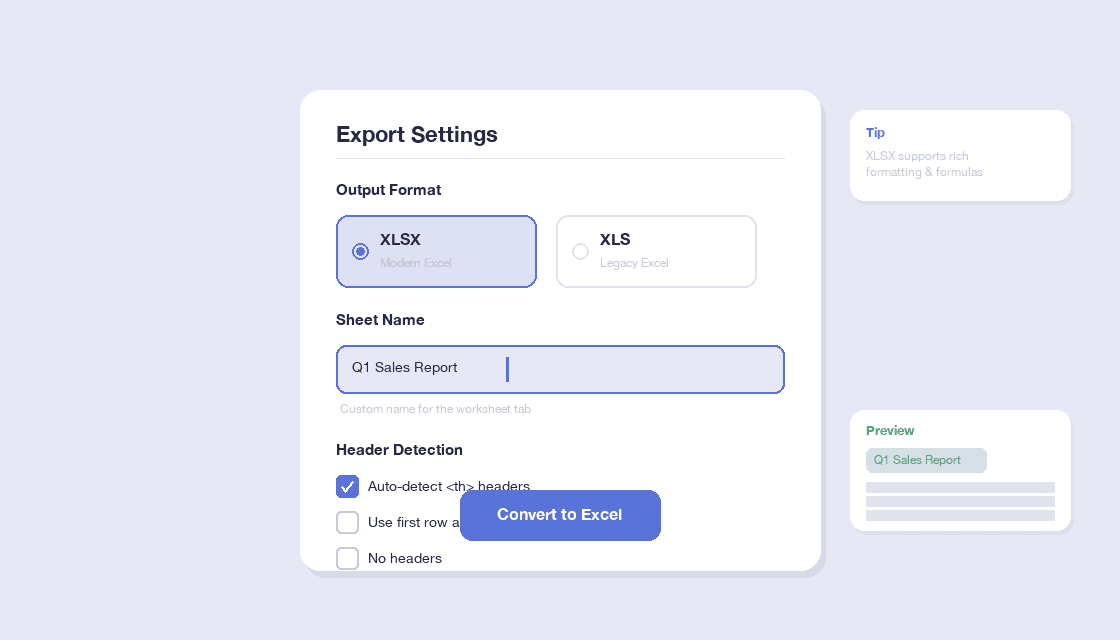
Task: Click the "Modern Excel" subtitle text
Action: [x=416, y=263]
